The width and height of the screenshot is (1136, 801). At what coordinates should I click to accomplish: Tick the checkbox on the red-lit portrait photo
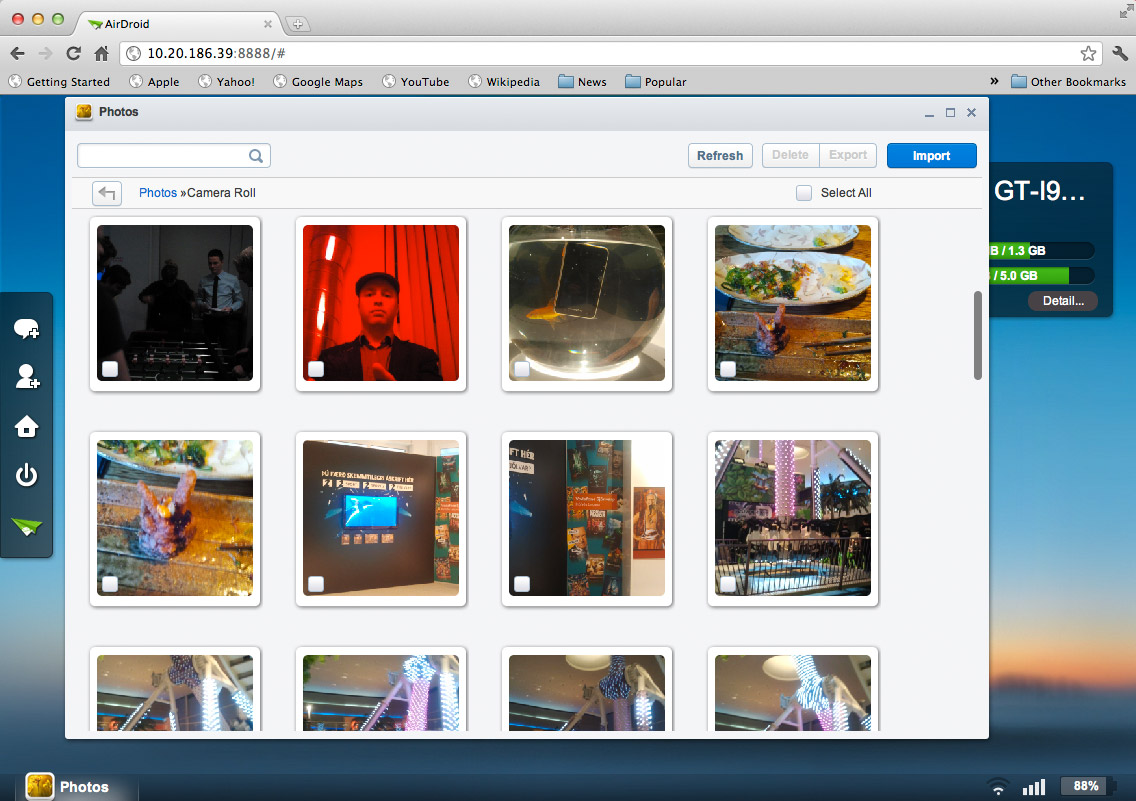click(315, 370)
